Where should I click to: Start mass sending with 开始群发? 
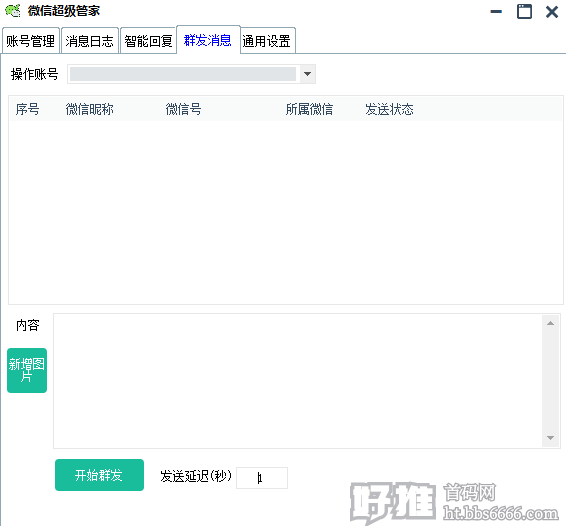[99, 475]
